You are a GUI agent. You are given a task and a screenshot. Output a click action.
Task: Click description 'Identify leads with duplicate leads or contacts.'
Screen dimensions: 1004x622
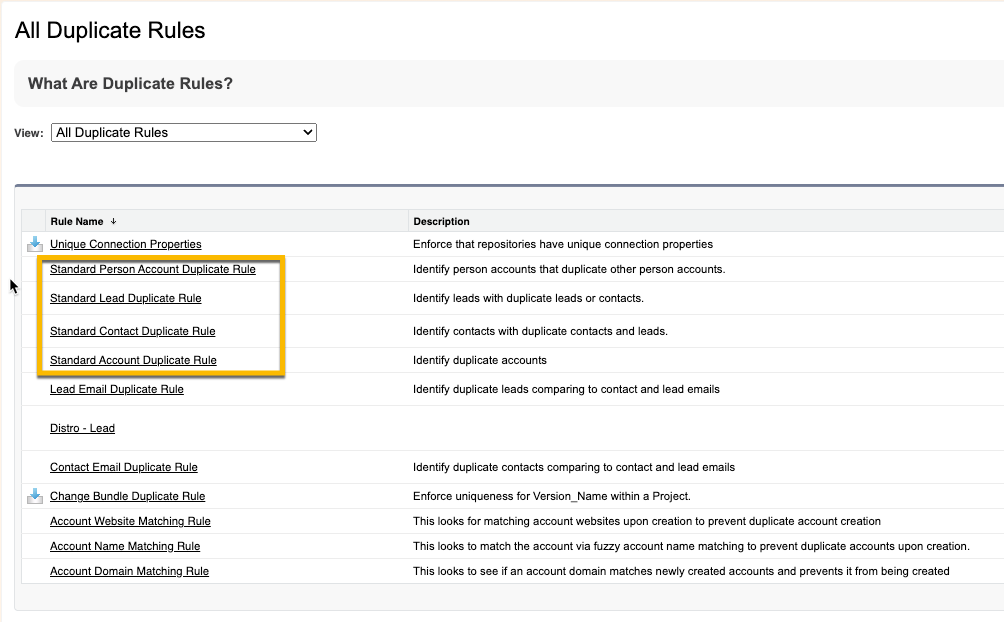click(x=528, y=298)
